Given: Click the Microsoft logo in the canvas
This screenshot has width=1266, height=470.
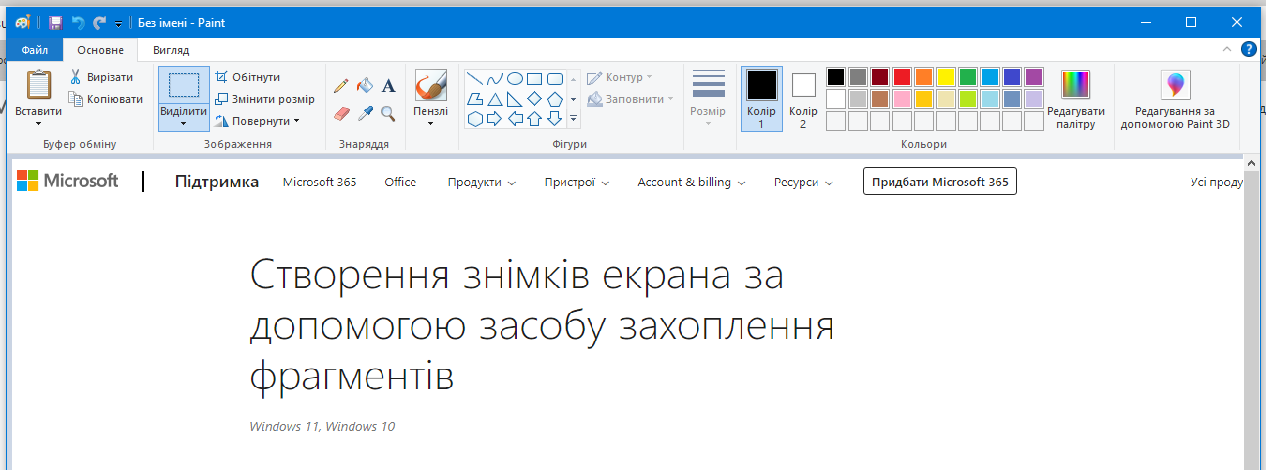Looking at the screenshot, I should (67, 181).
